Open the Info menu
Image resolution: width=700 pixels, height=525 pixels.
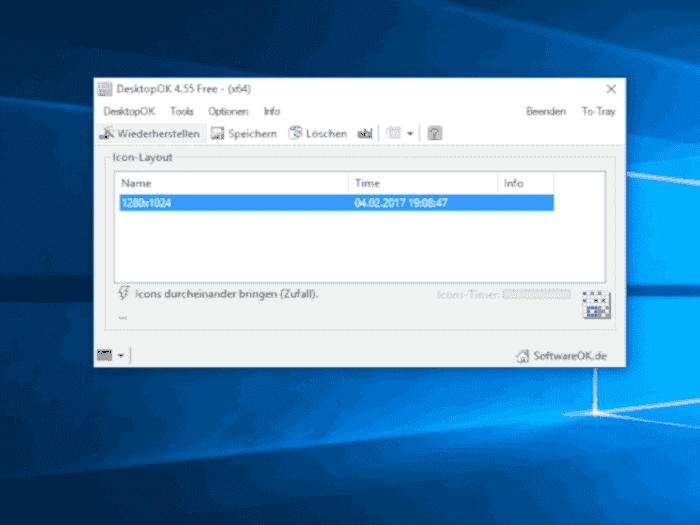272,111
